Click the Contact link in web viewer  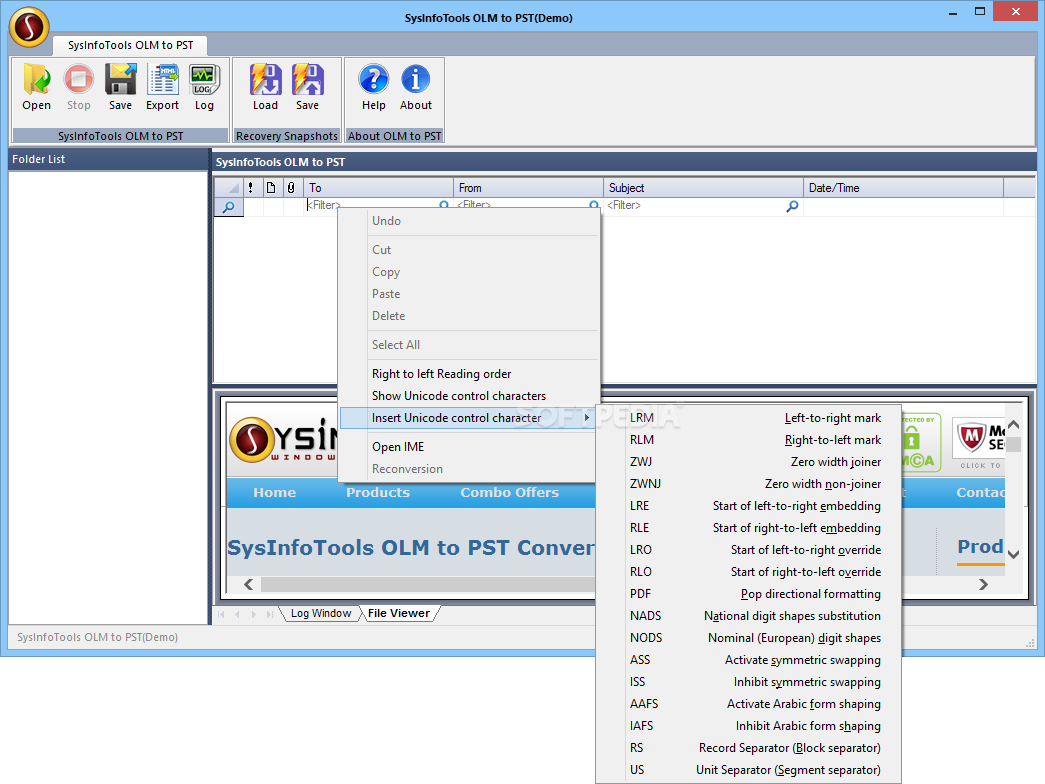(980, 493)
